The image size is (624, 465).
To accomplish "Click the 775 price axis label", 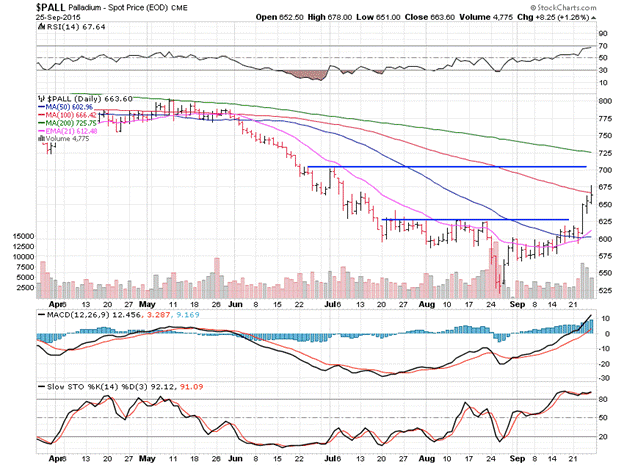I will tap(605, 119).
